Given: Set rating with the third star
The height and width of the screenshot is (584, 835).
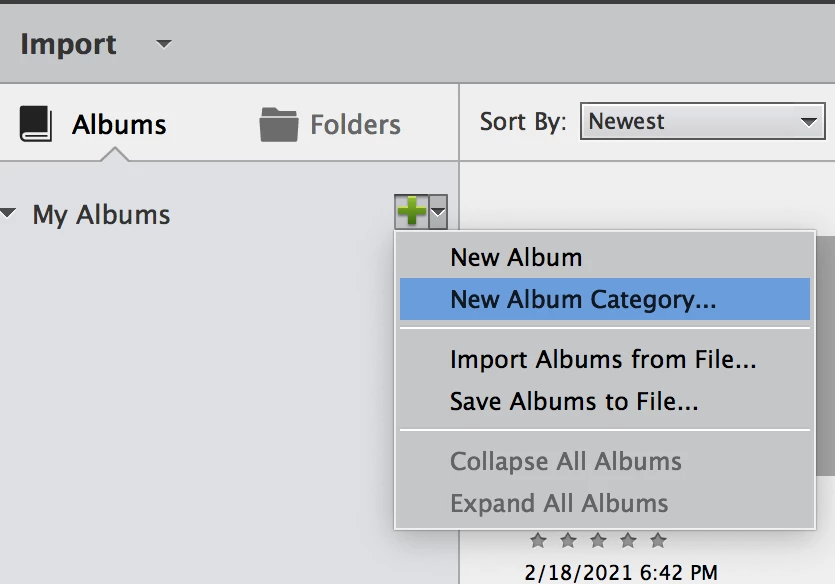Looking at the screenshot, I should tap(598, 541).
